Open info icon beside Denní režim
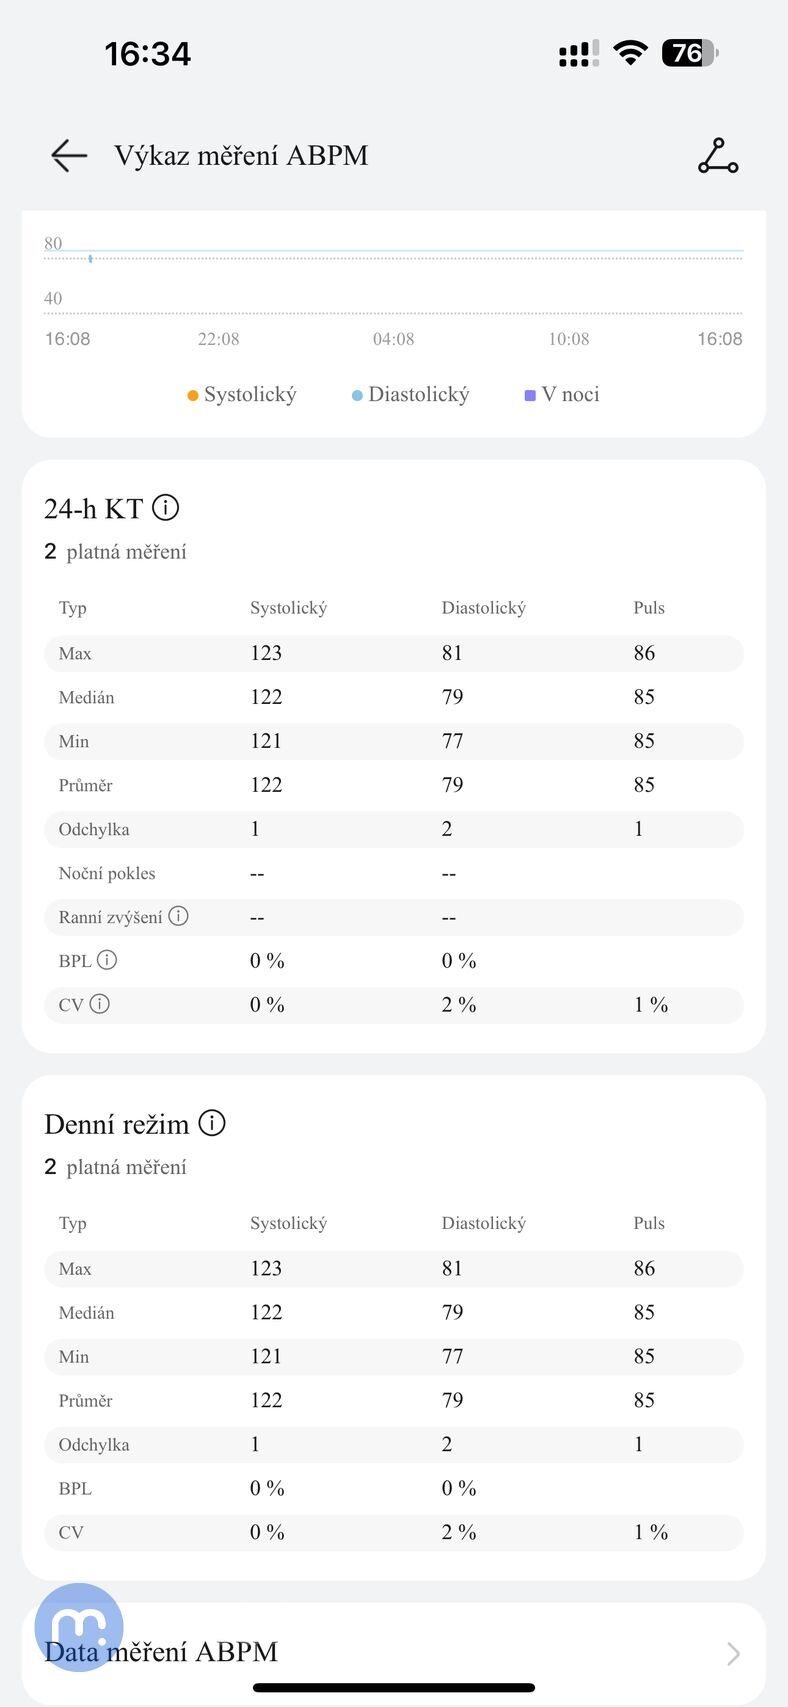788x1707 pixels. [x=212, y=1123]
